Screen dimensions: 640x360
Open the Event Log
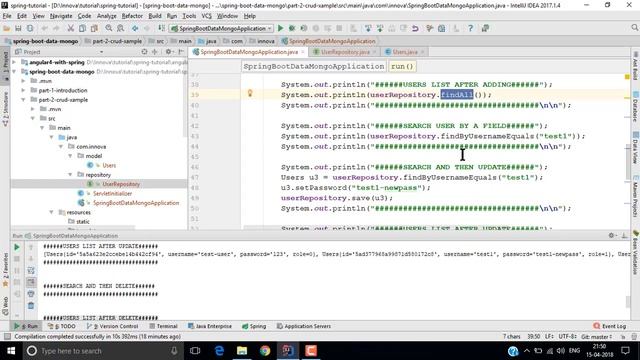click(x=610, y=326)
